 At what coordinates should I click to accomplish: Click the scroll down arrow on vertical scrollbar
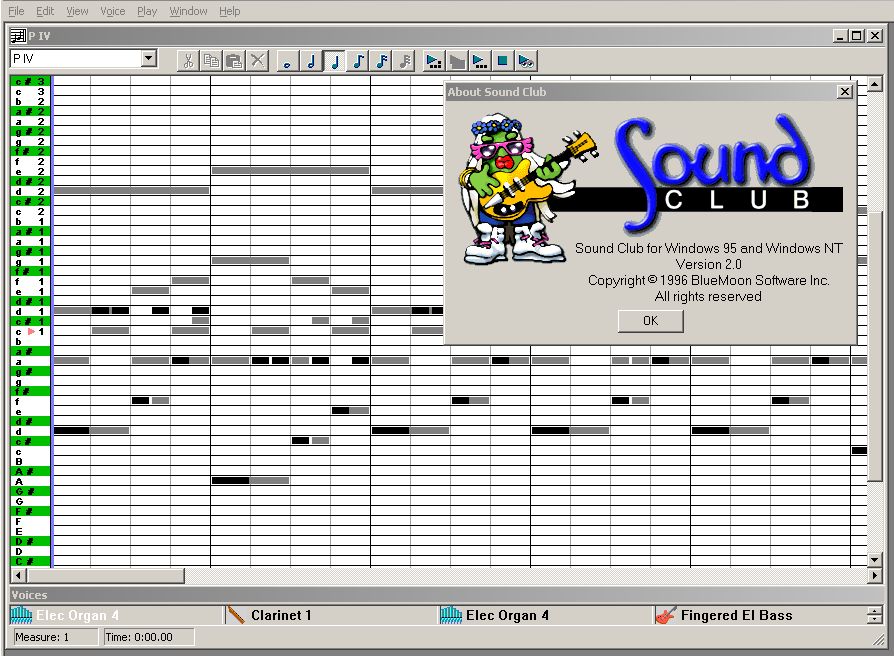point(875,559)
